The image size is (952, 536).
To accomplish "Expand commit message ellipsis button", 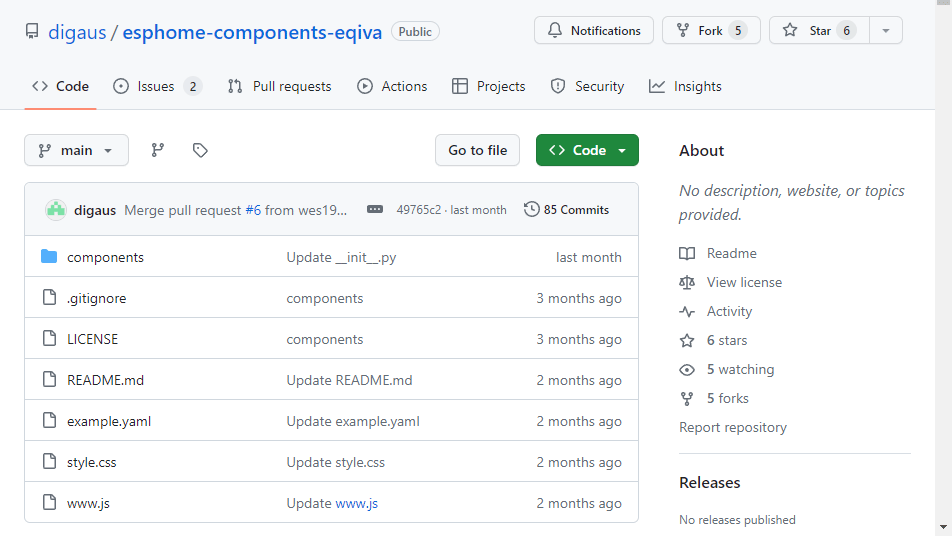I will pos(375,209).
